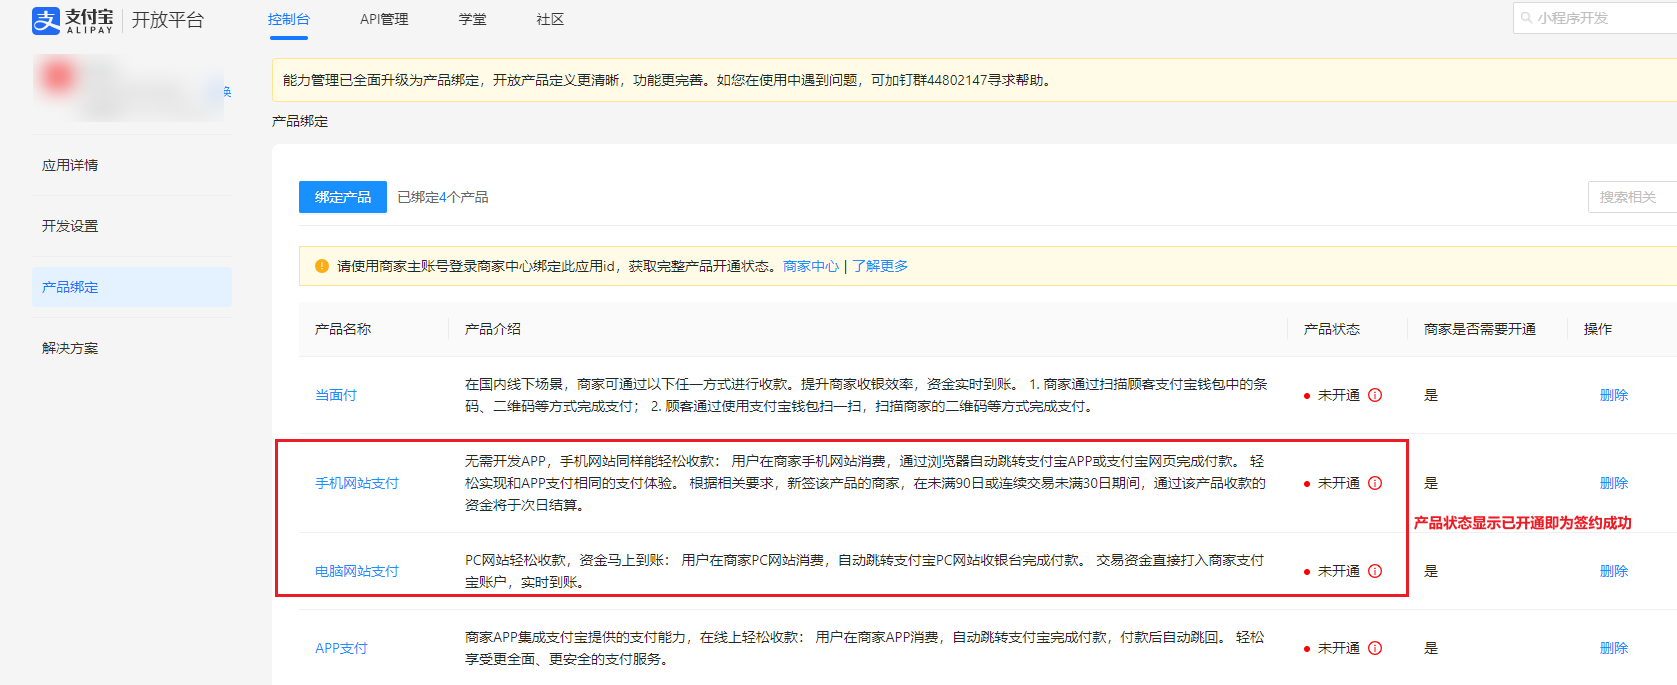
Task: Click the 开放平台 title text
Action: click(x=168, y=20)
